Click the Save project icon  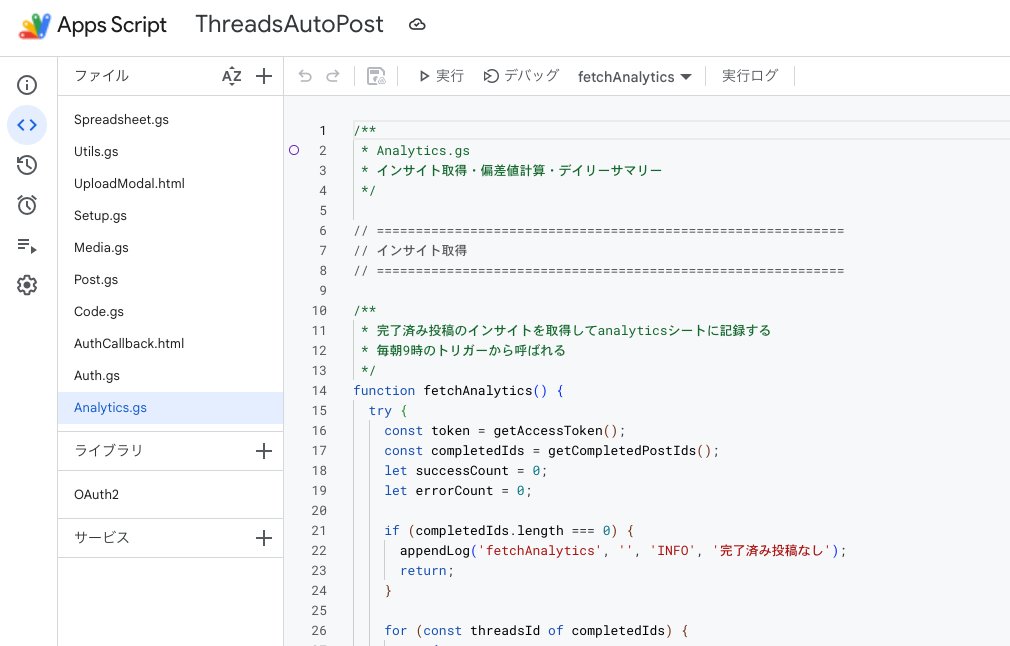click(376, 76)
